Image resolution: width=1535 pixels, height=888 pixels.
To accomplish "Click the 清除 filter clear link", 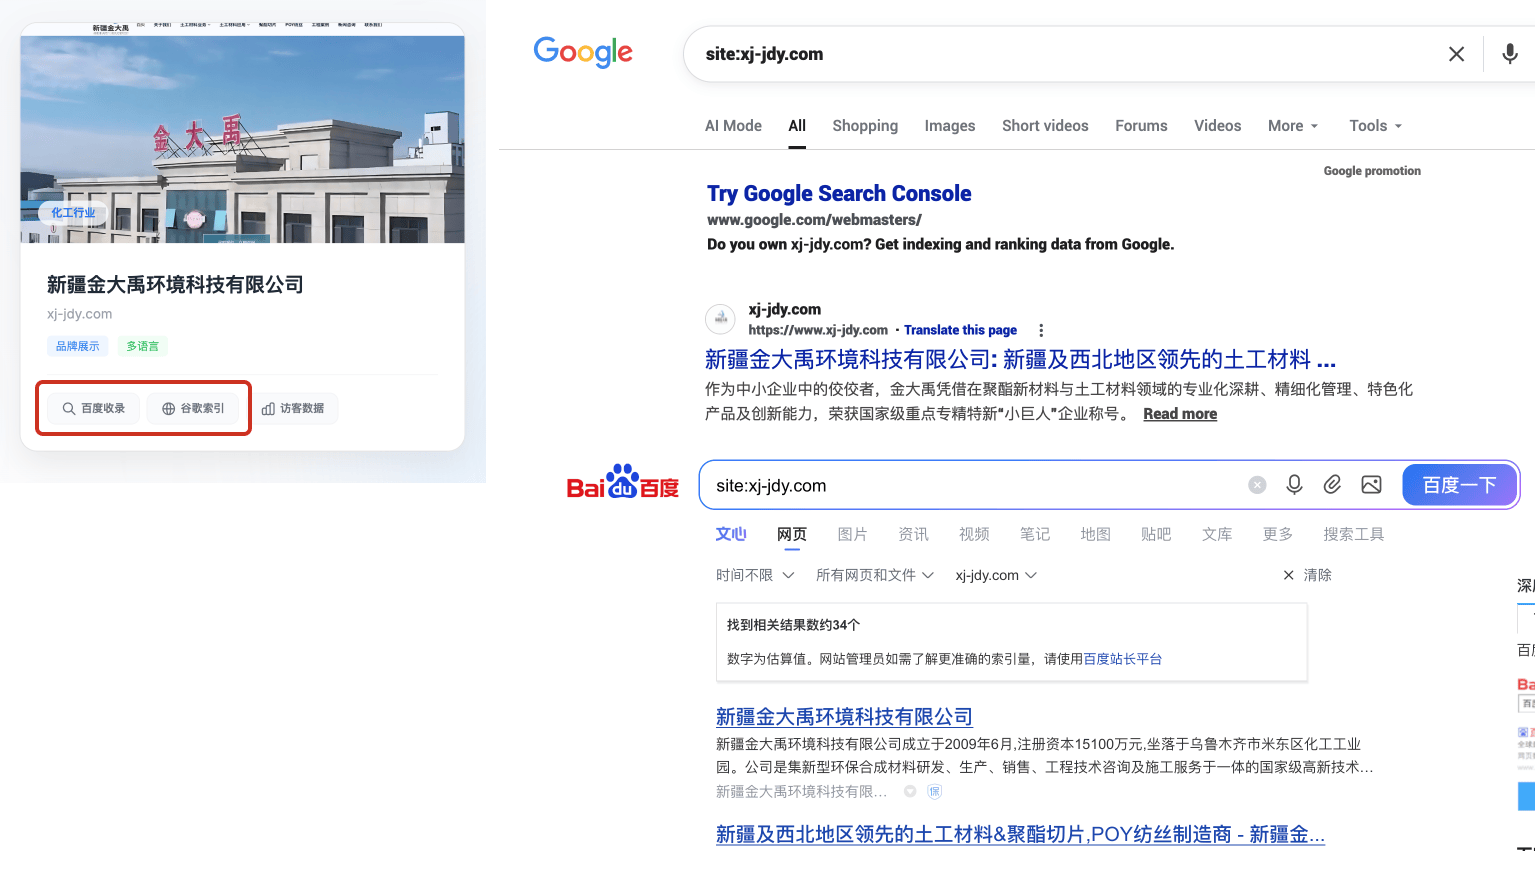I will (x=1308, y=575).
